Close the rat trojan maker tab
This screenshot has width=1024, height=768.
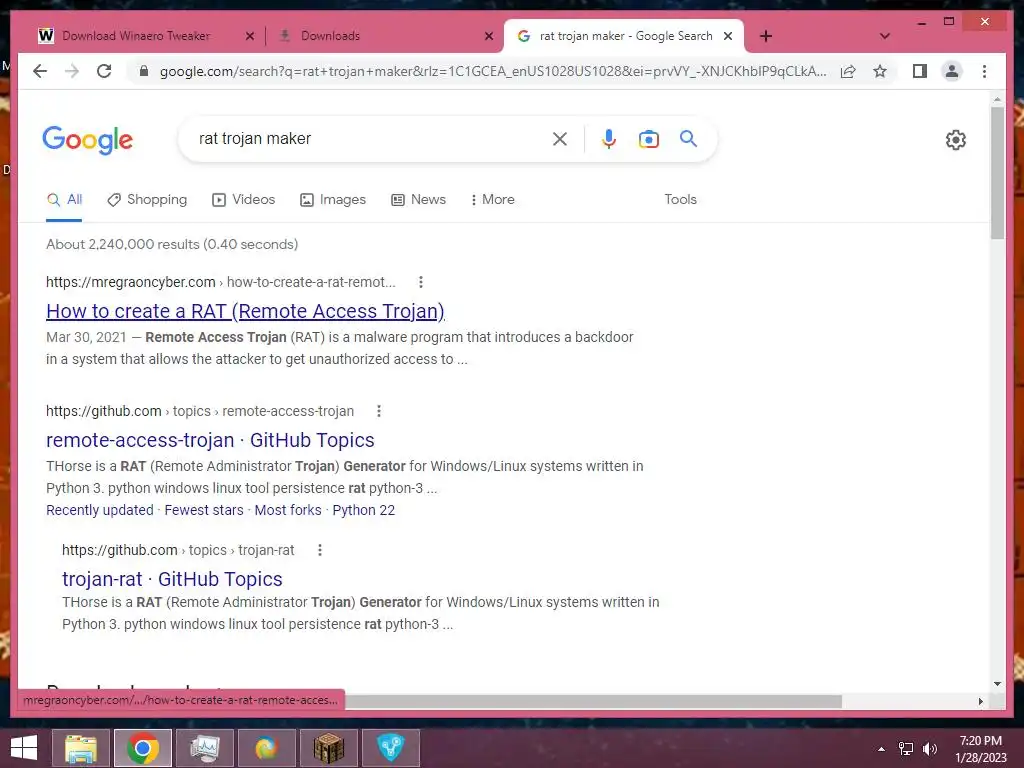pos(728,36)
